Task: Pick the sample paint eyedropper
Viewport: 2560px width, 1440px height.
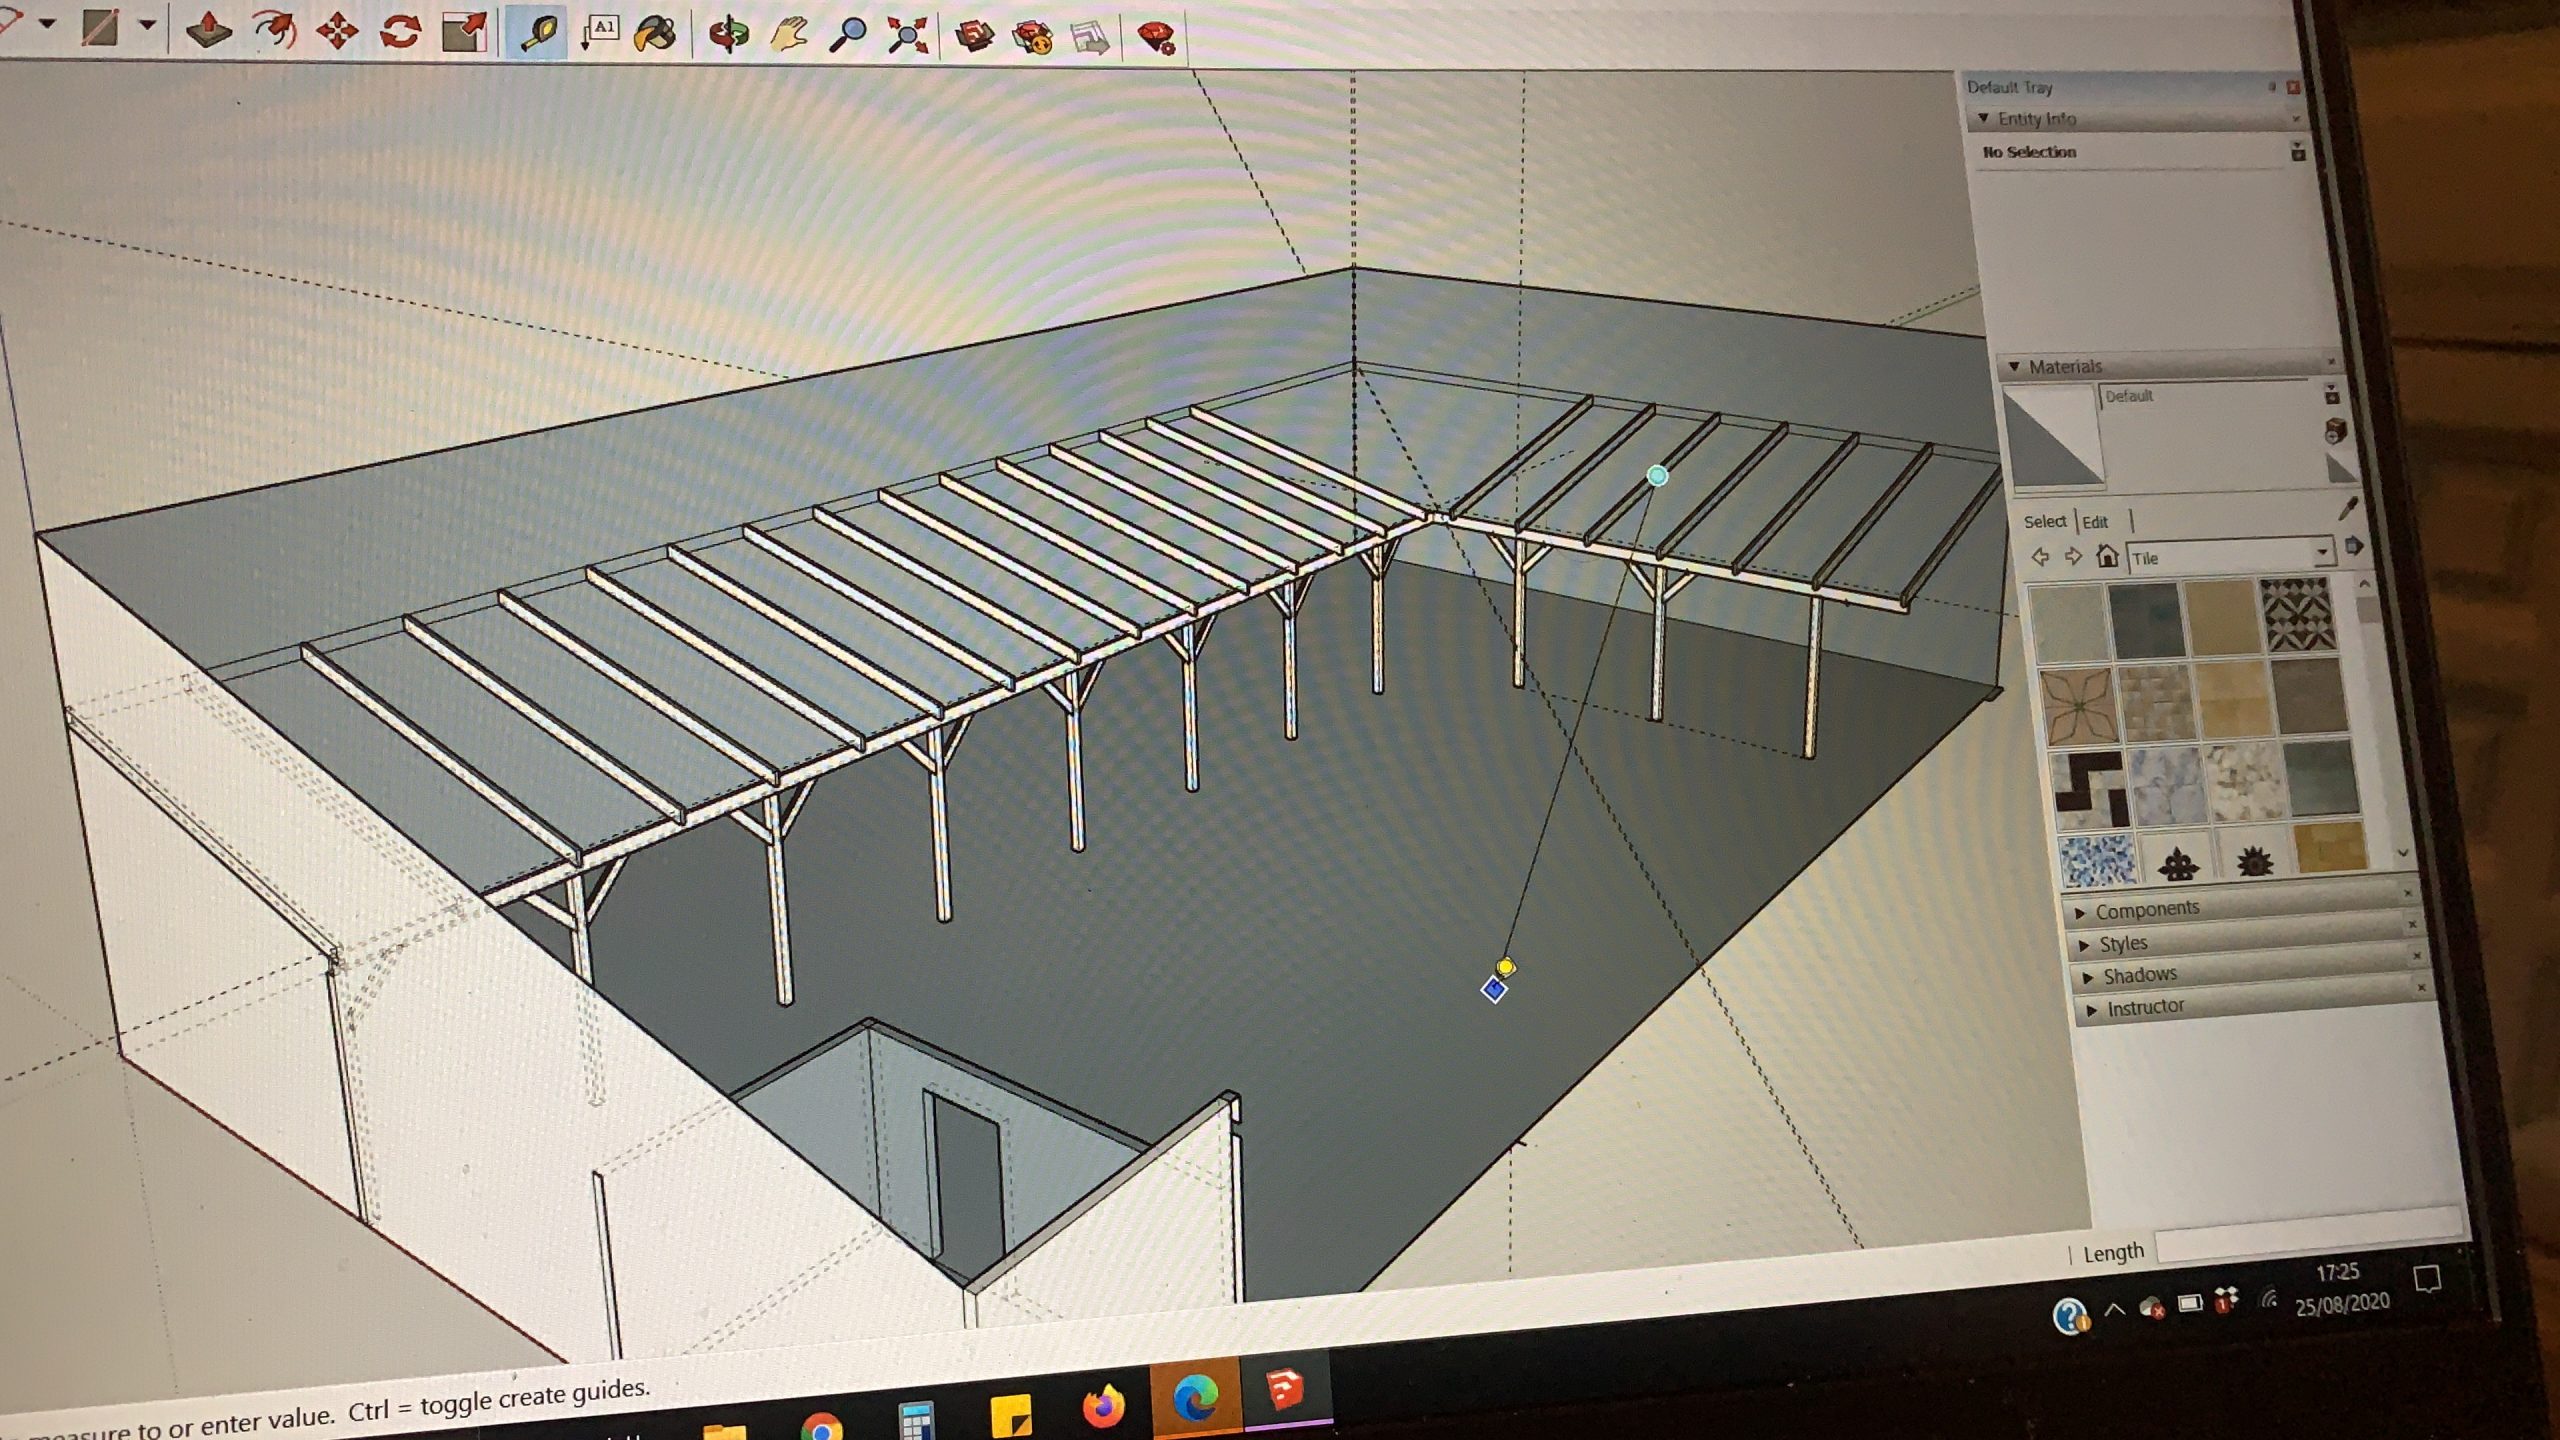Action: tap(2347, 510)
